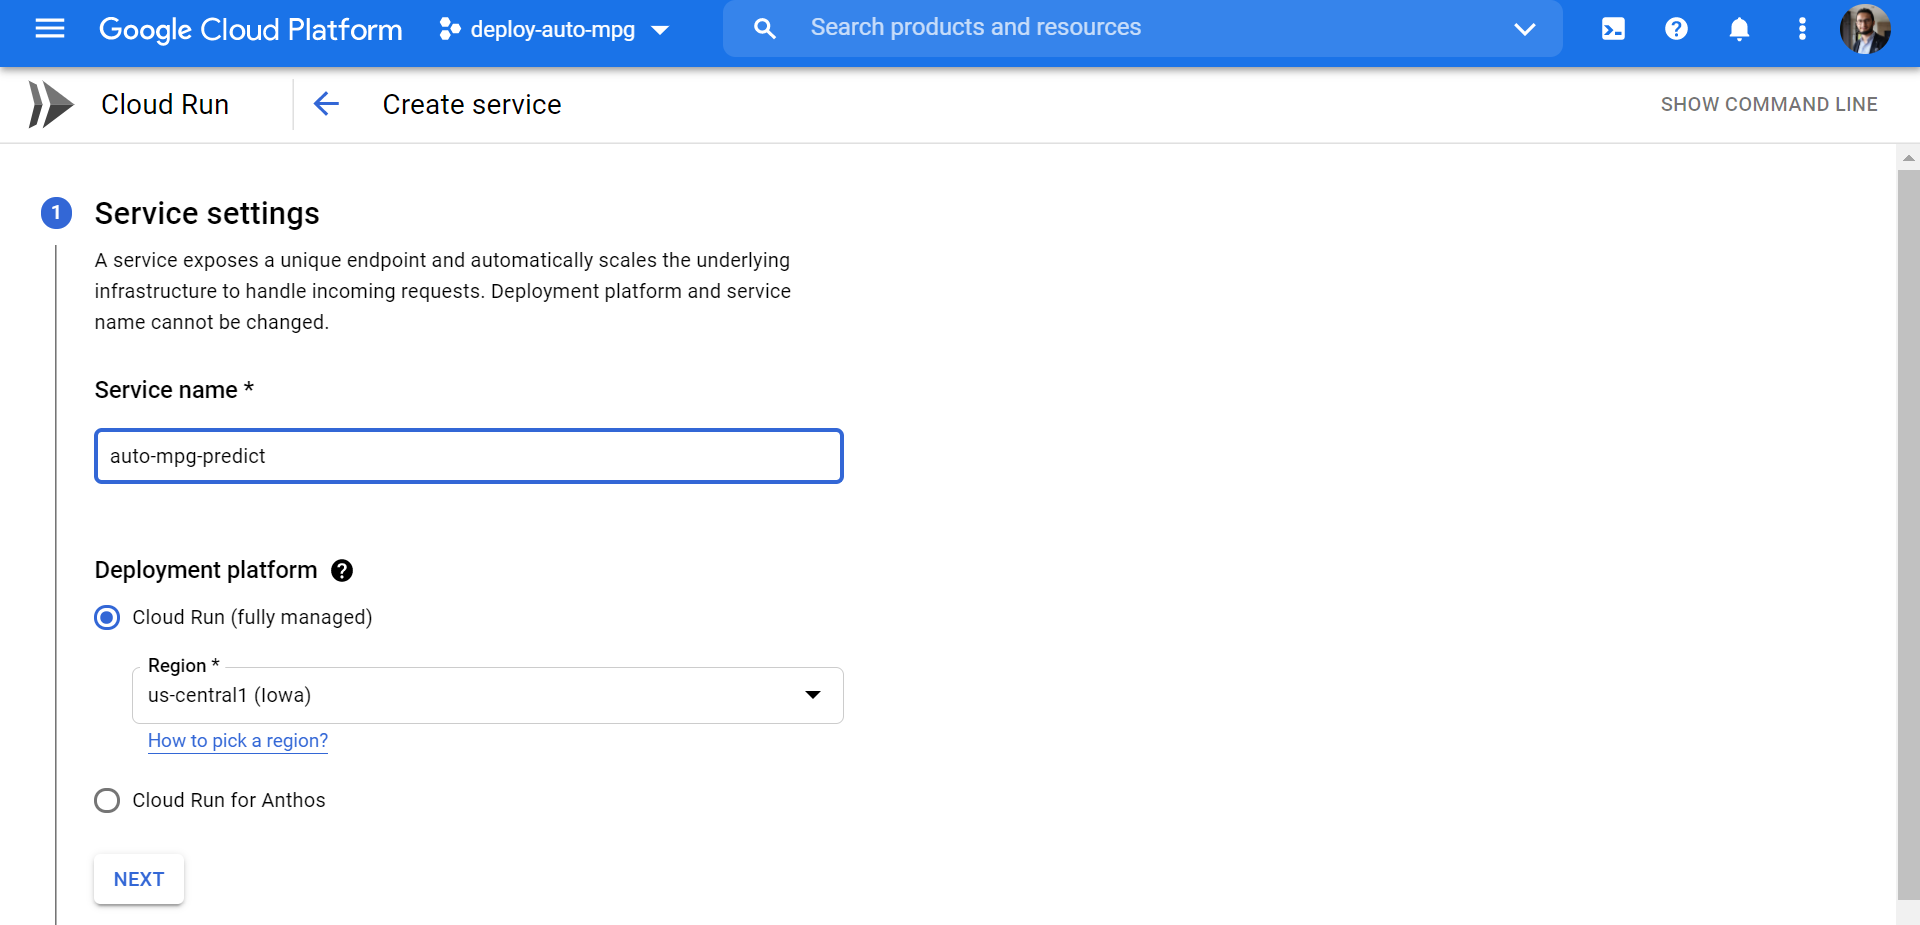1920x925 pixels.
Task: Open the user account avatar
Action: pos(1865,29)
